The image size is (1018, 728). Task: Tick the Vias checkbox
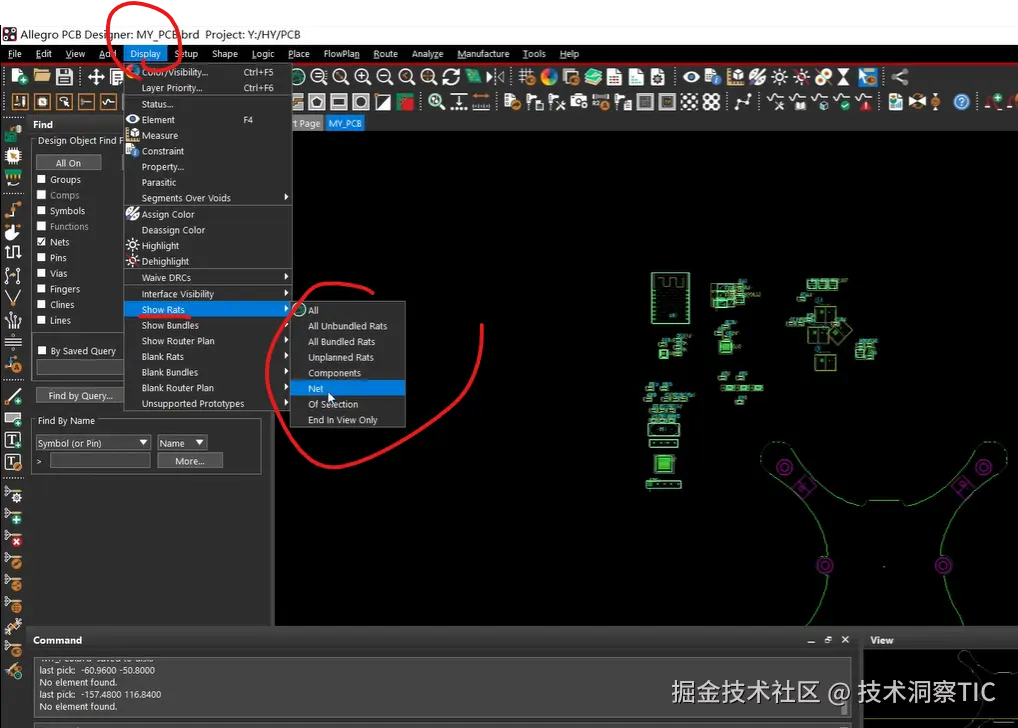42,273
